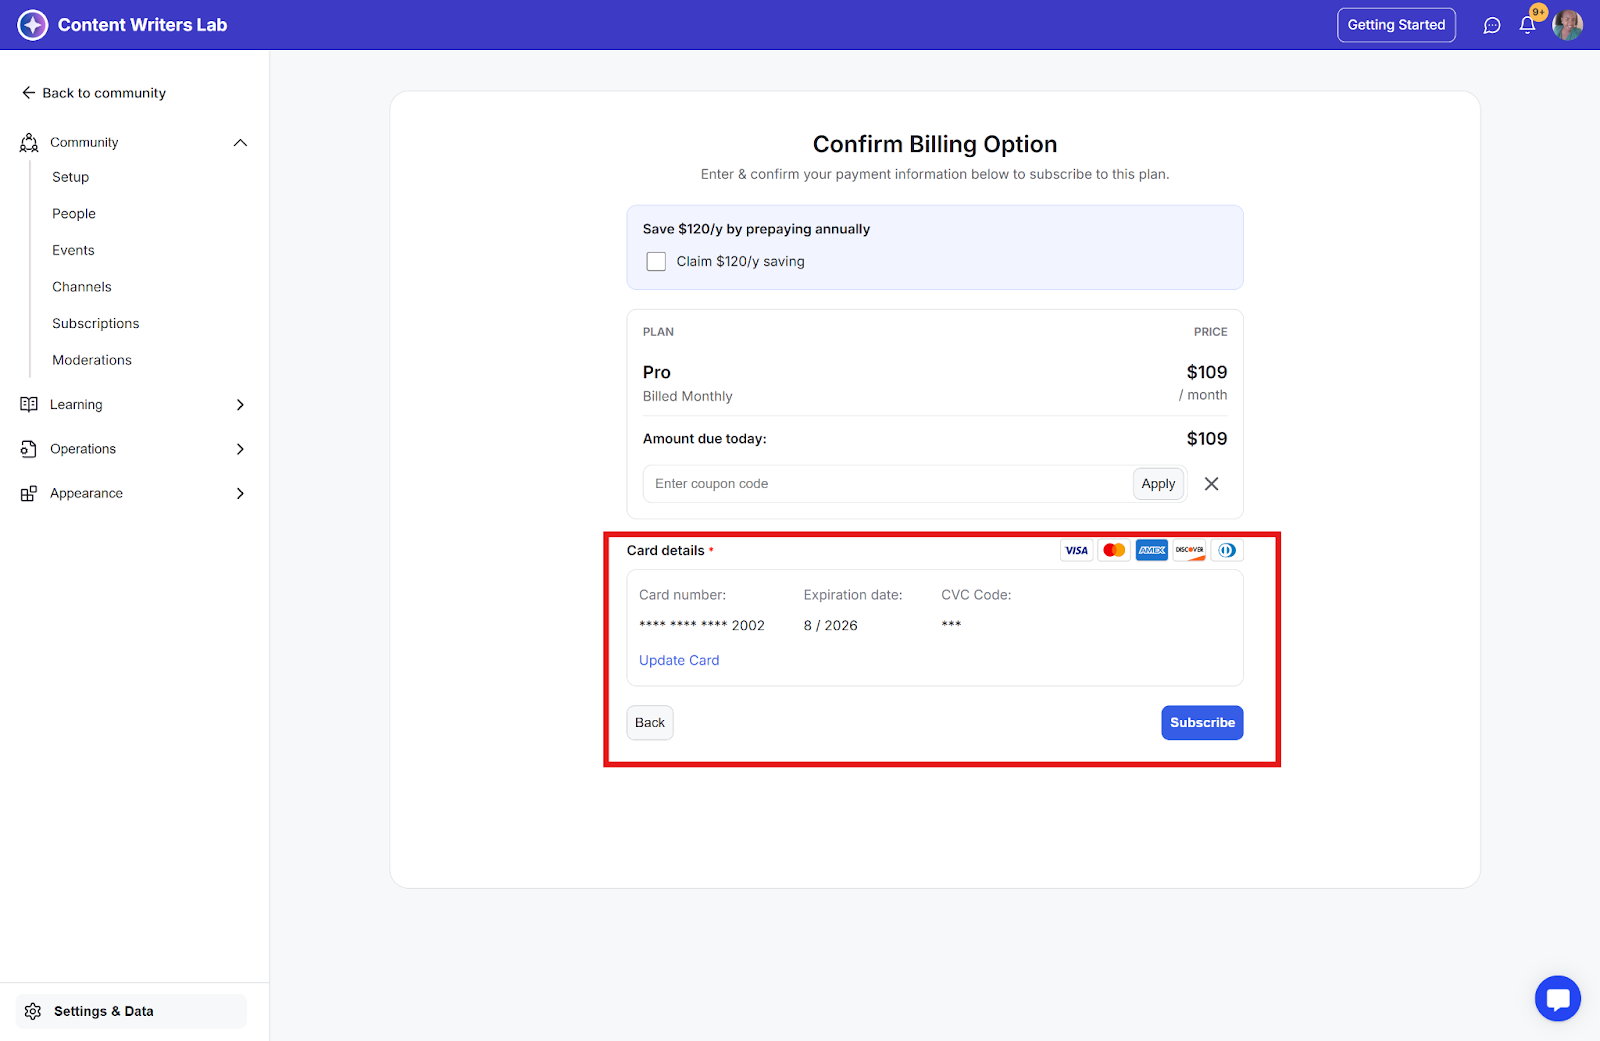Viewport: 1600px width, 1041px height.
Task: Open the Getting Started button
Action: click(x=1396, y=25)
